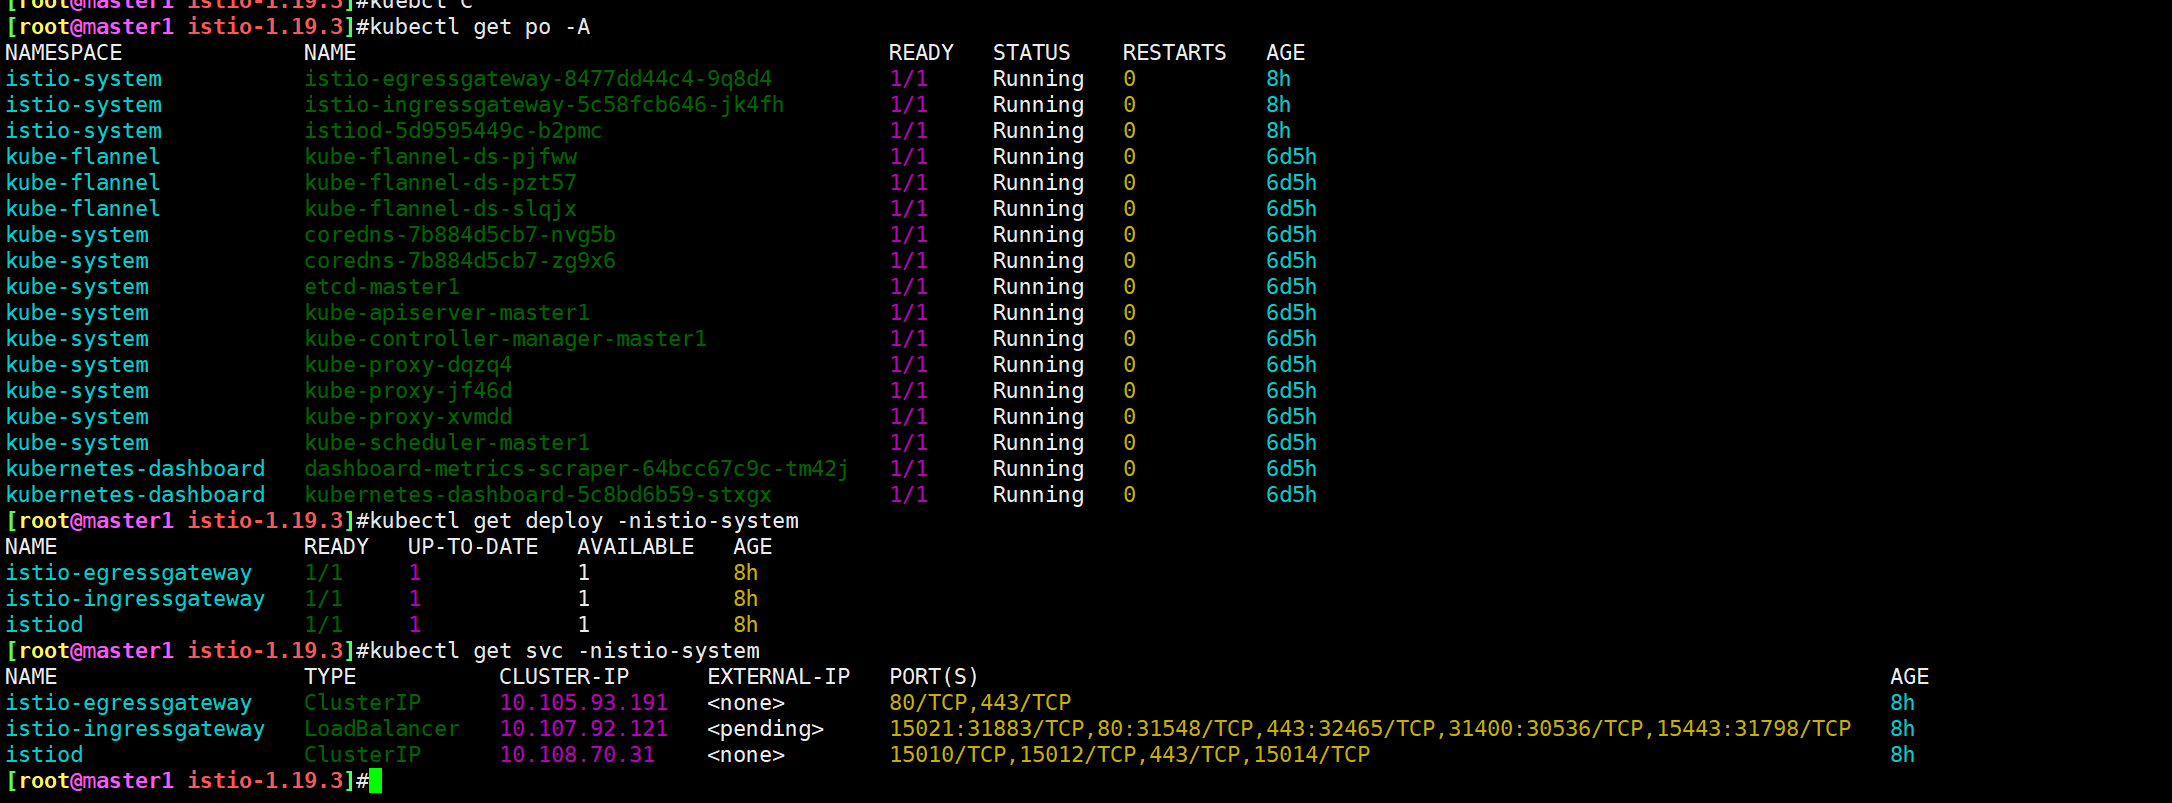Click the STATUS column header in pods table

1031,53
